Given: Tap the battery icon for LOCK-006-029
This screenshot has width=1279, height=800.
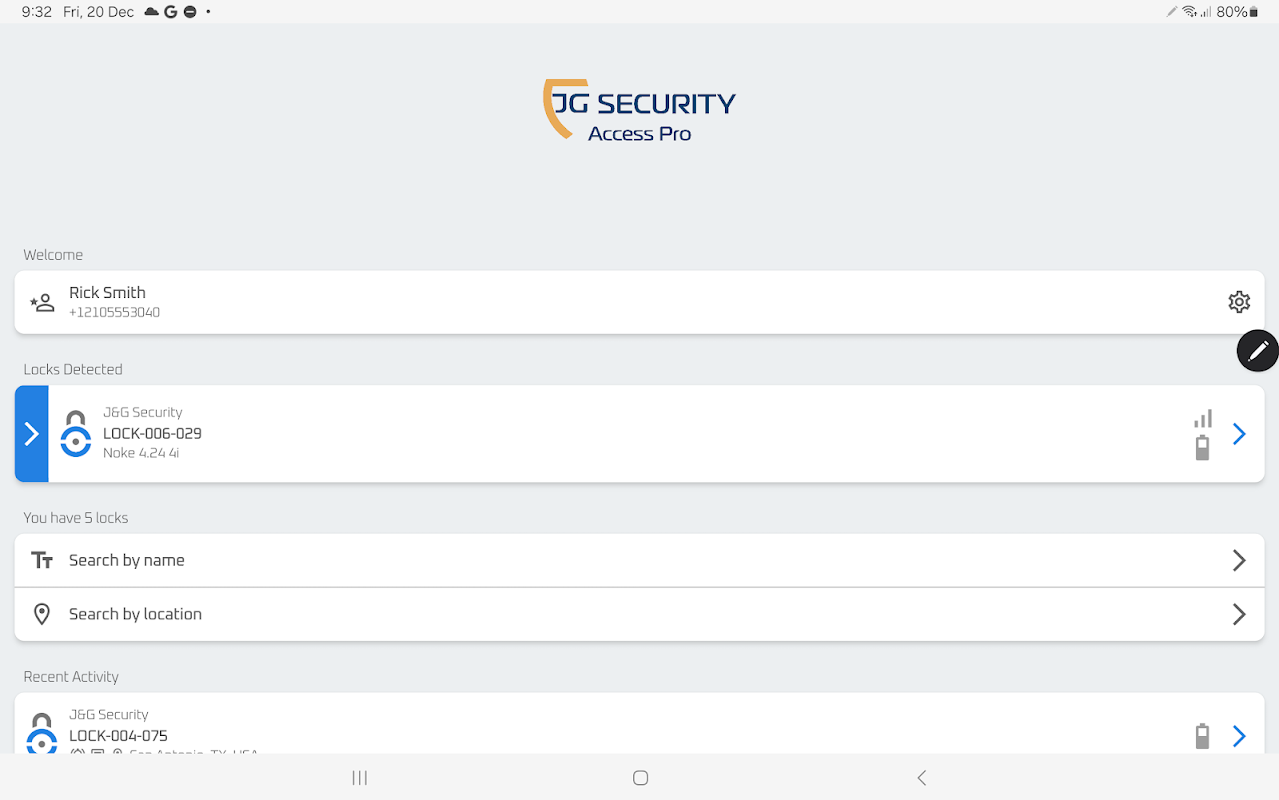Looking at the screenshot, I should click(x=1202, y=448).
